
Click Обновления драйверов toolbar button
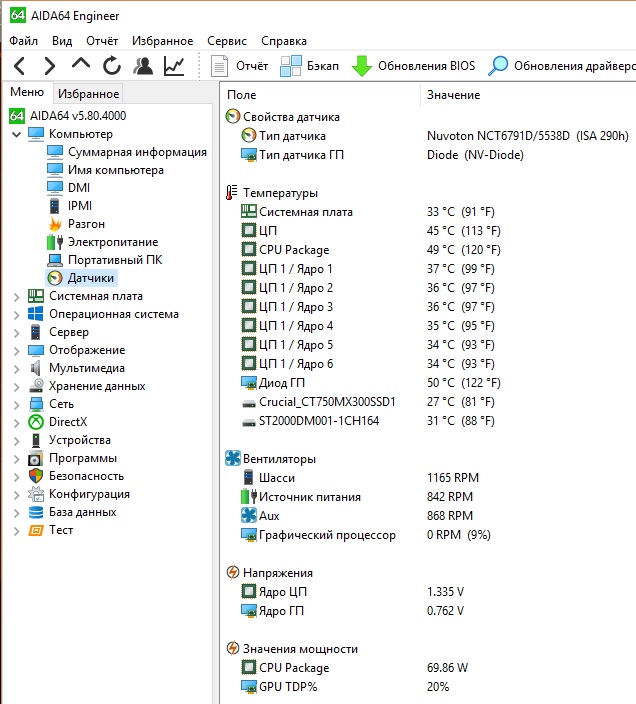point(561,66)
